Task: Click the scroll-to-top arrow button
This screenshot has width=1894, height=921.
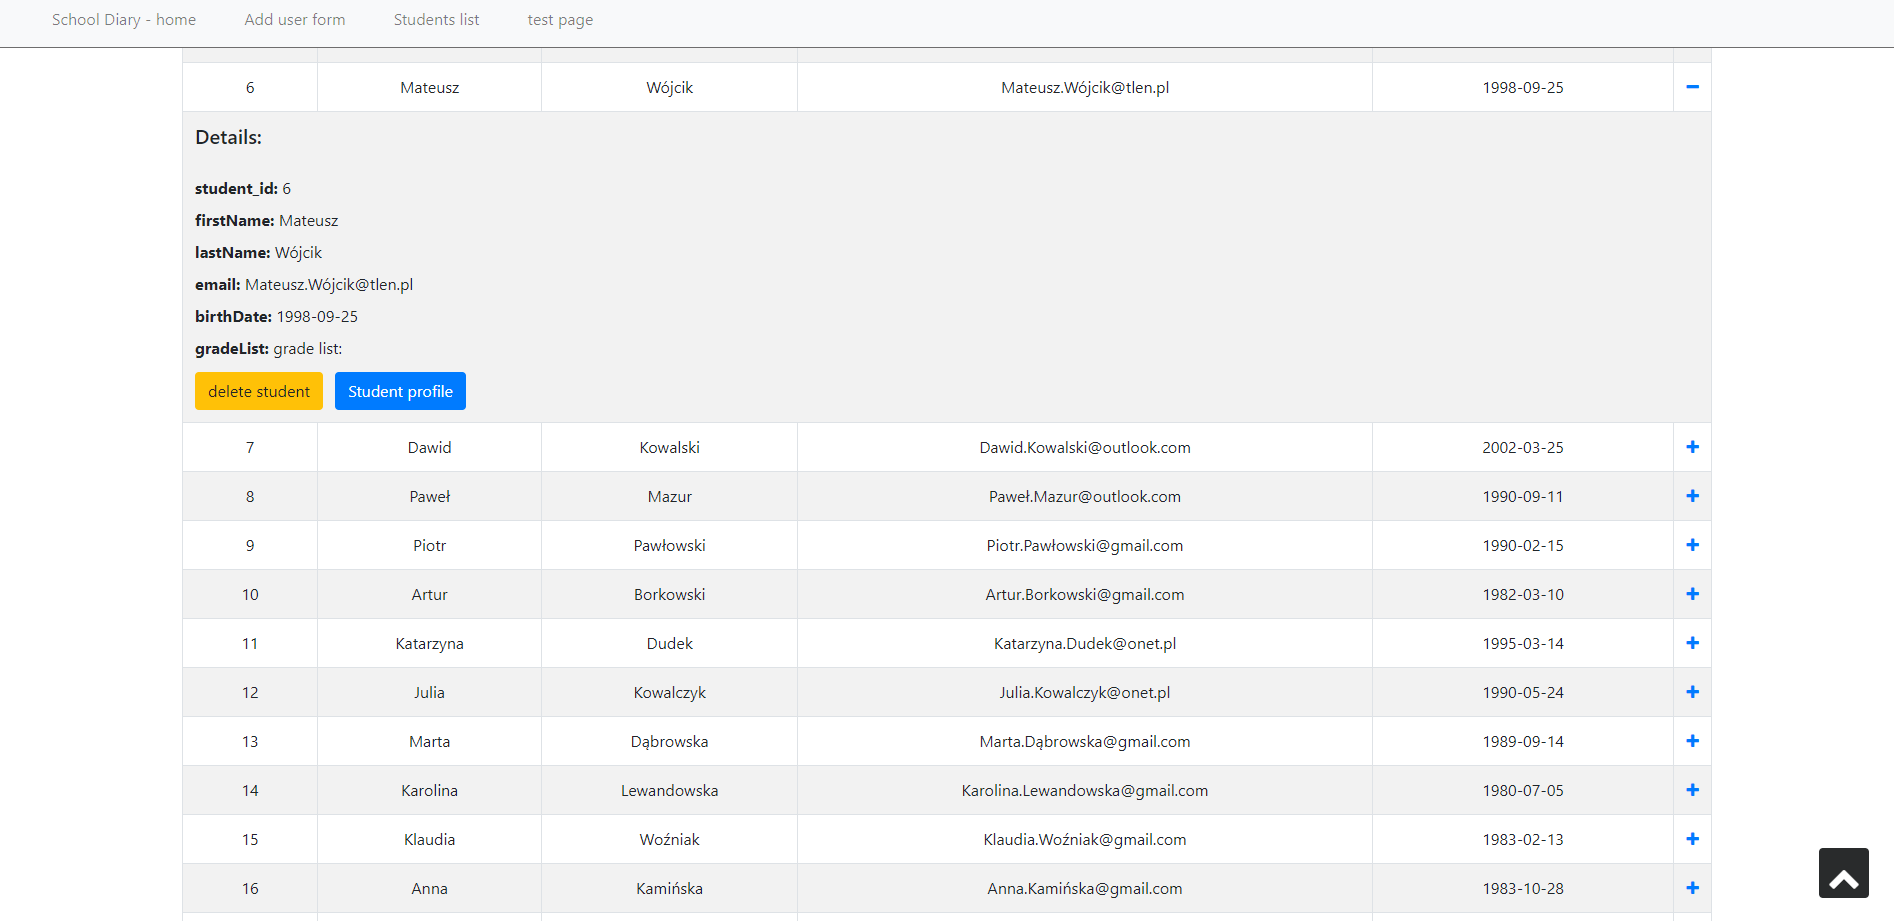Action: tap(1843, 873)
